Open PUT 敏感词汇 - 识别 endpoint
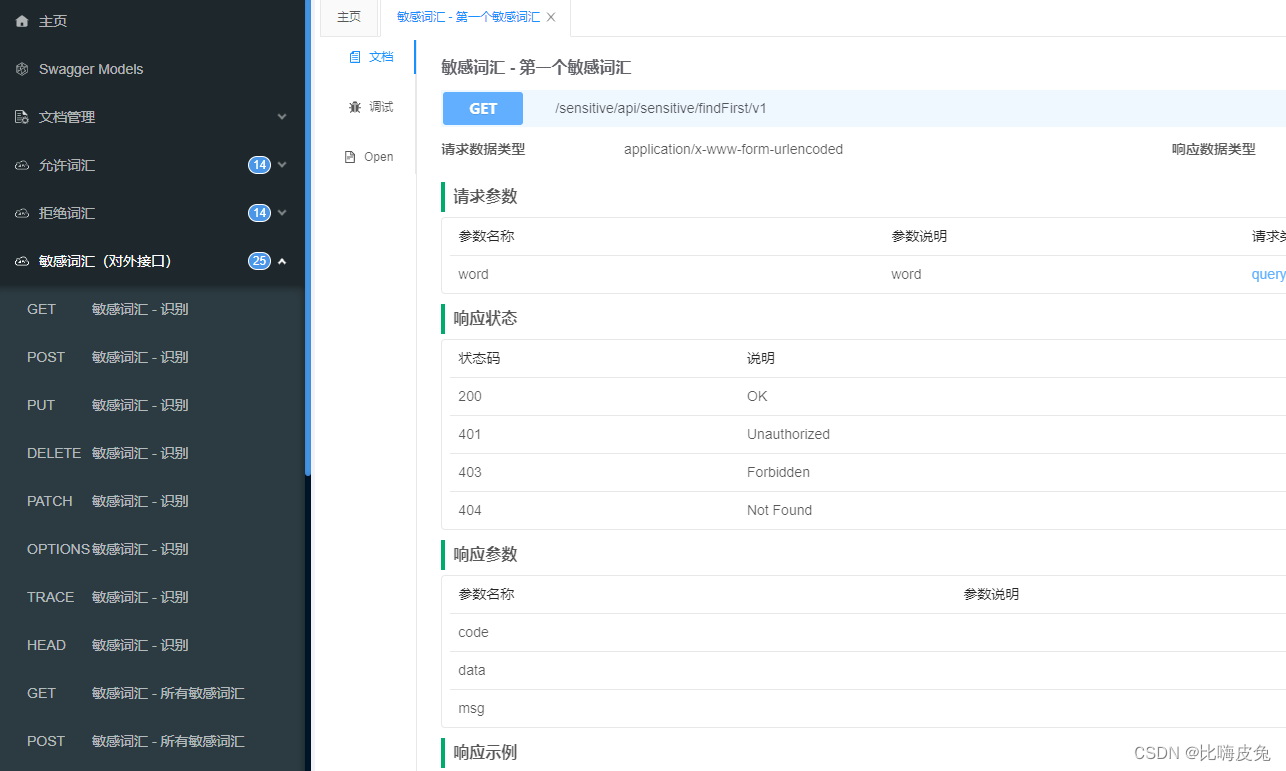Image resolution: width=1286 pixels, height=771 pixels. point(152,405)
